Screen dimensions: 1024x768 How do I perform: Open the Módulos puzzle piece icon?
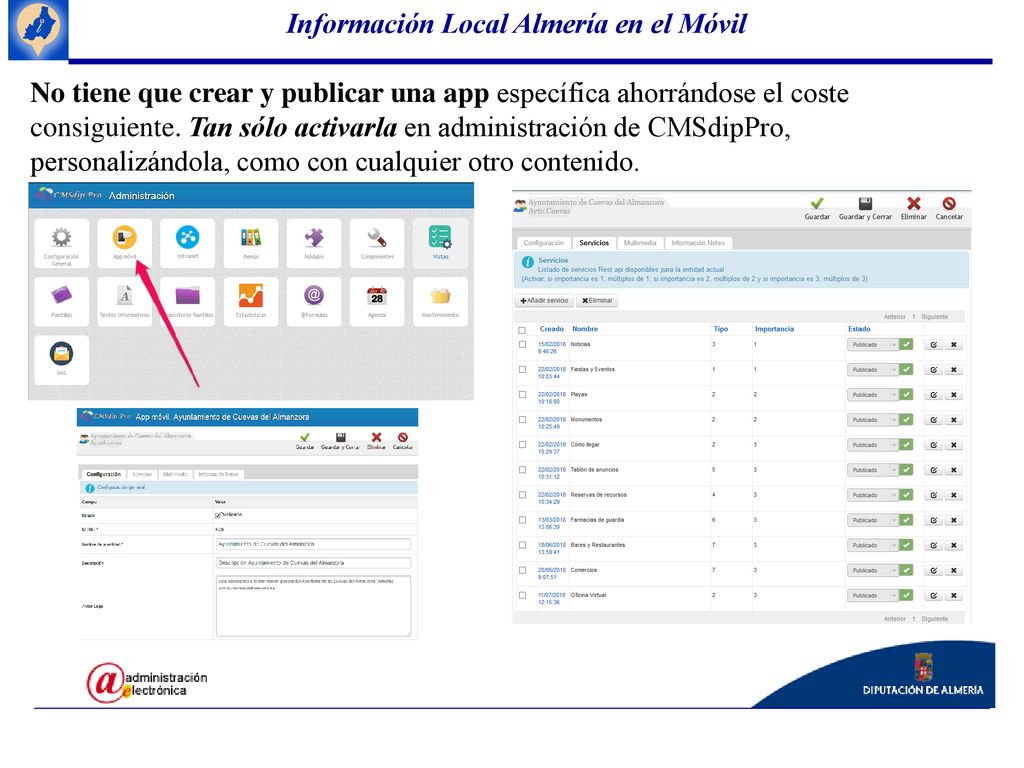pos(313,243)
